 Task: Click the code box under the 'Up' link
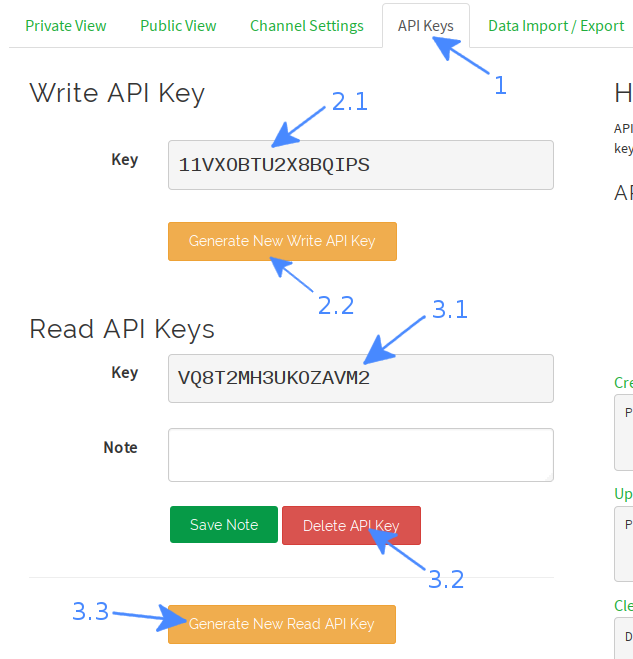tap(624, 544)
